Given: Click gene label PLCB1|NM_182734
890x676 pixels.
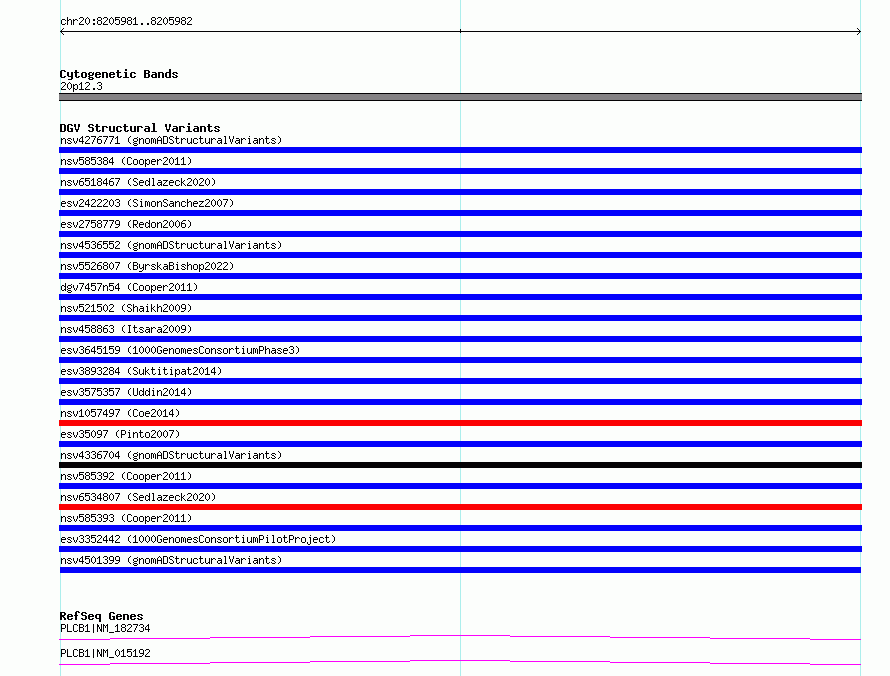Looking at the screenshot, I should (x=105, y=628).
